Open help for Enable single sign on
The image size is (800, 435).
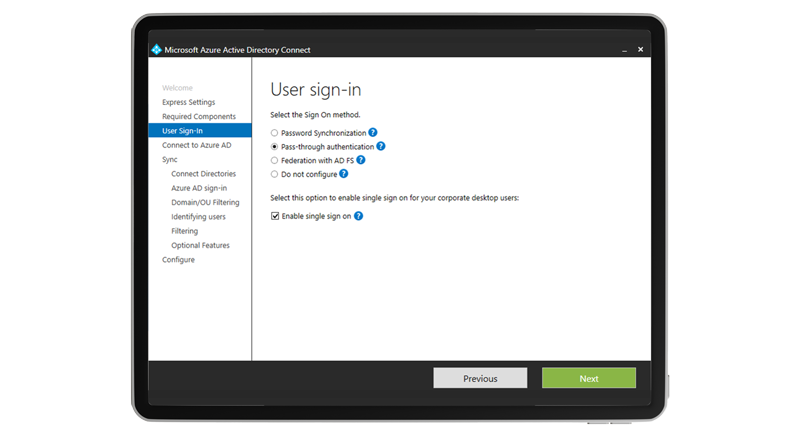(359, 216)
